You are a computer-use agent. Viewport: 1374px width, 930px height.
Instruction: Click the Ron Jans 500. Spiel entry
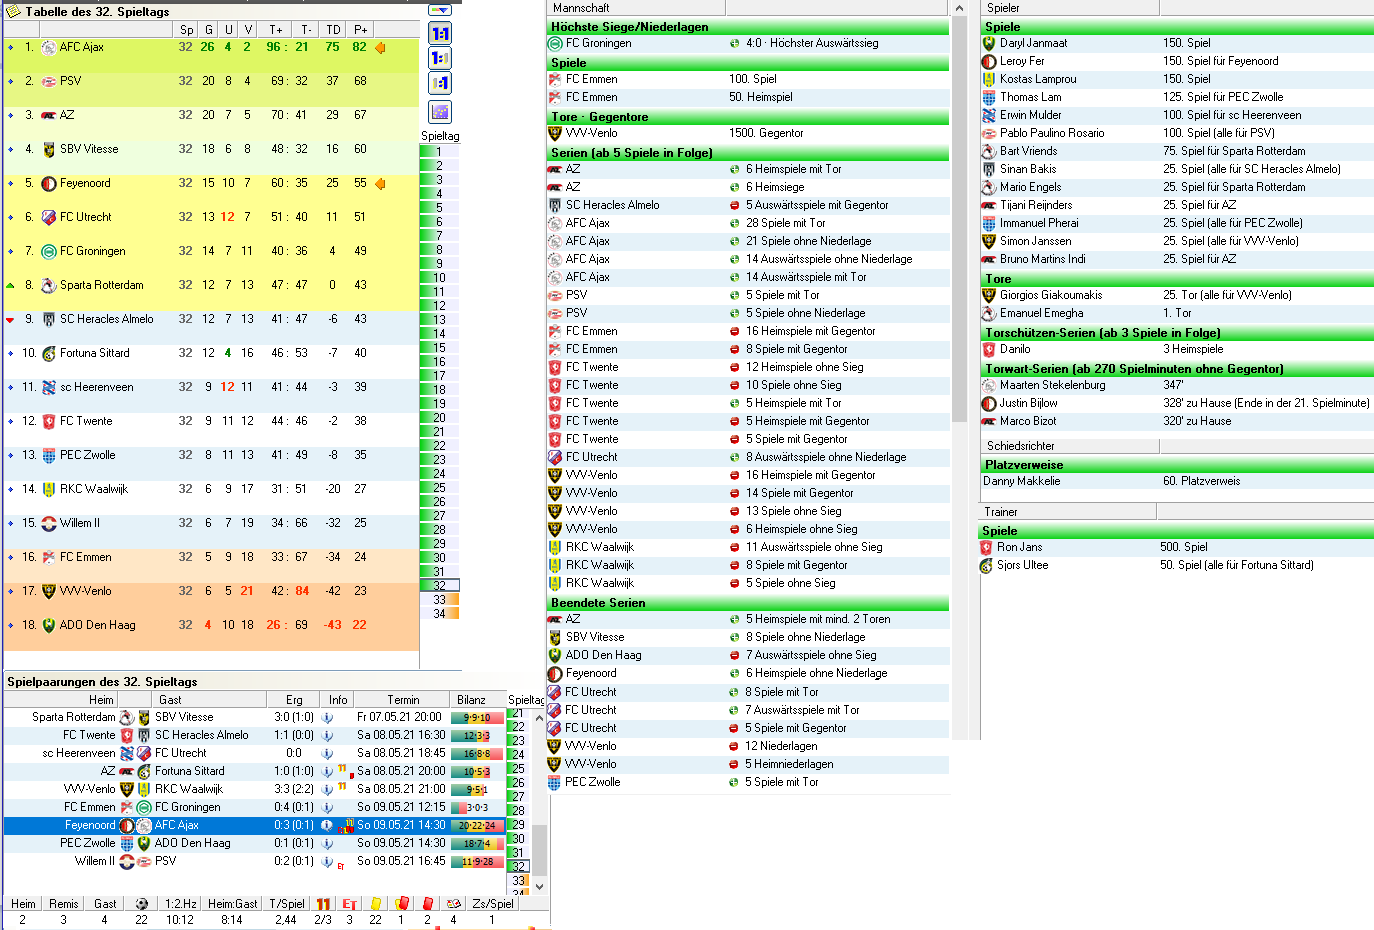(1177, 547)
